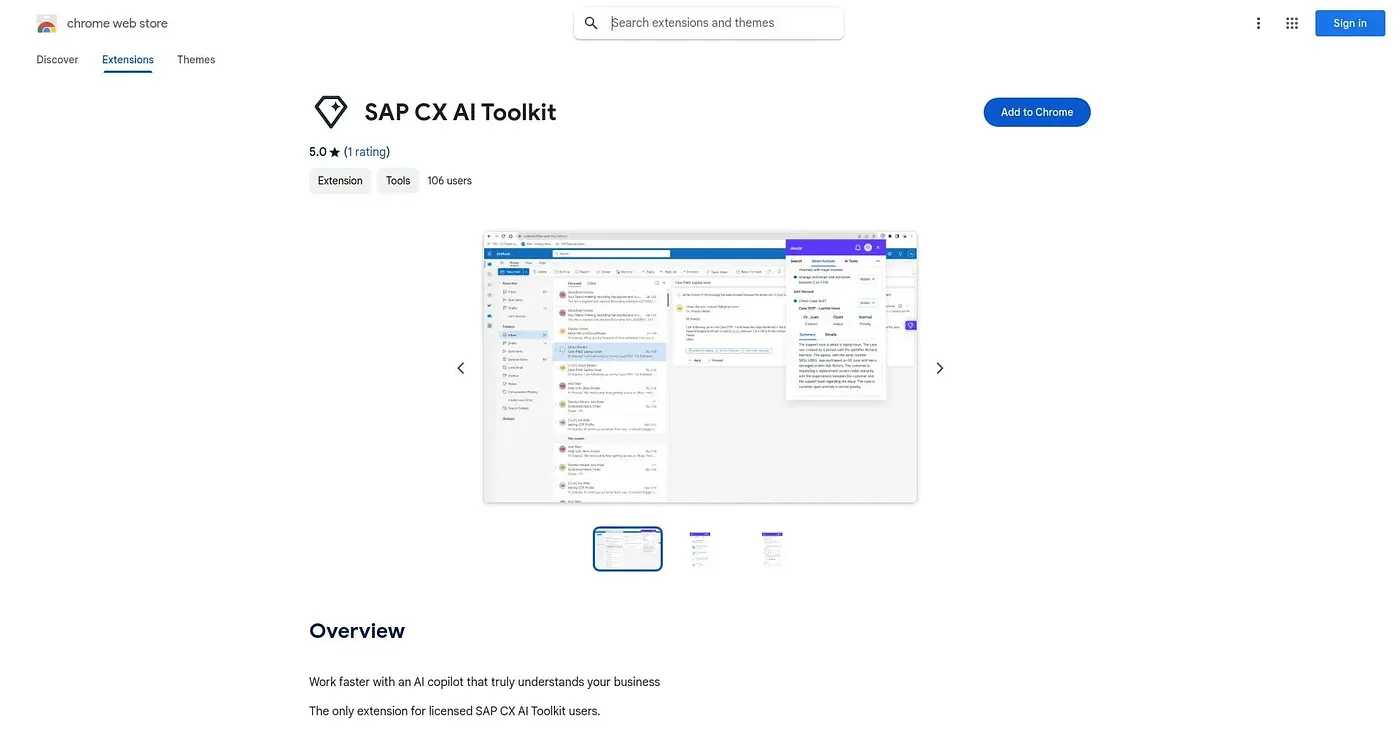The width and height of the screenshot is (1400, 729).
Task: Sign in to Chrome Web Store
Action: 1350,23
